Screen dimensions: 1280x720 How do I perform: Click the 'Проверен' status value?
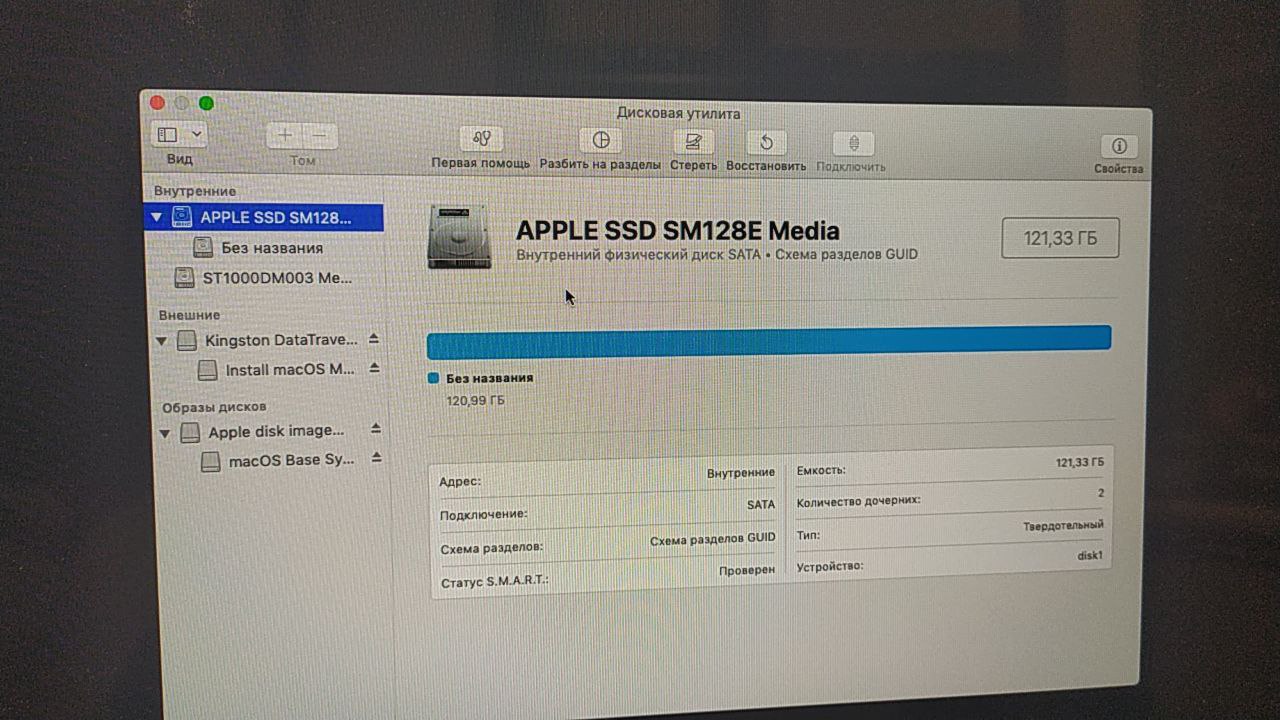(747, 570)
